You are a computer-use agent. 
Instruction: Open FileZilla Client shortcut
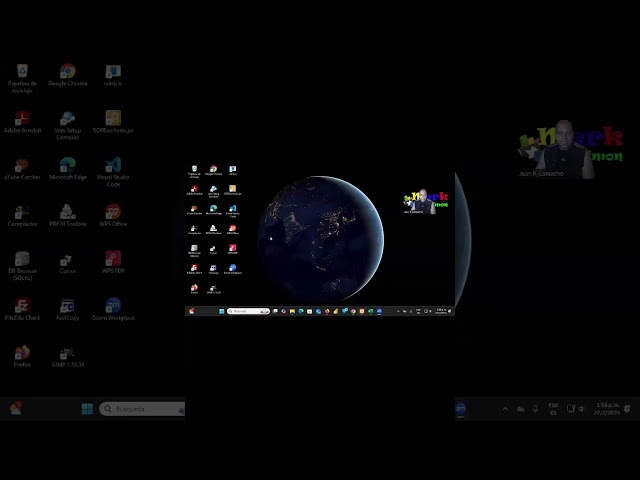point(21,307)
